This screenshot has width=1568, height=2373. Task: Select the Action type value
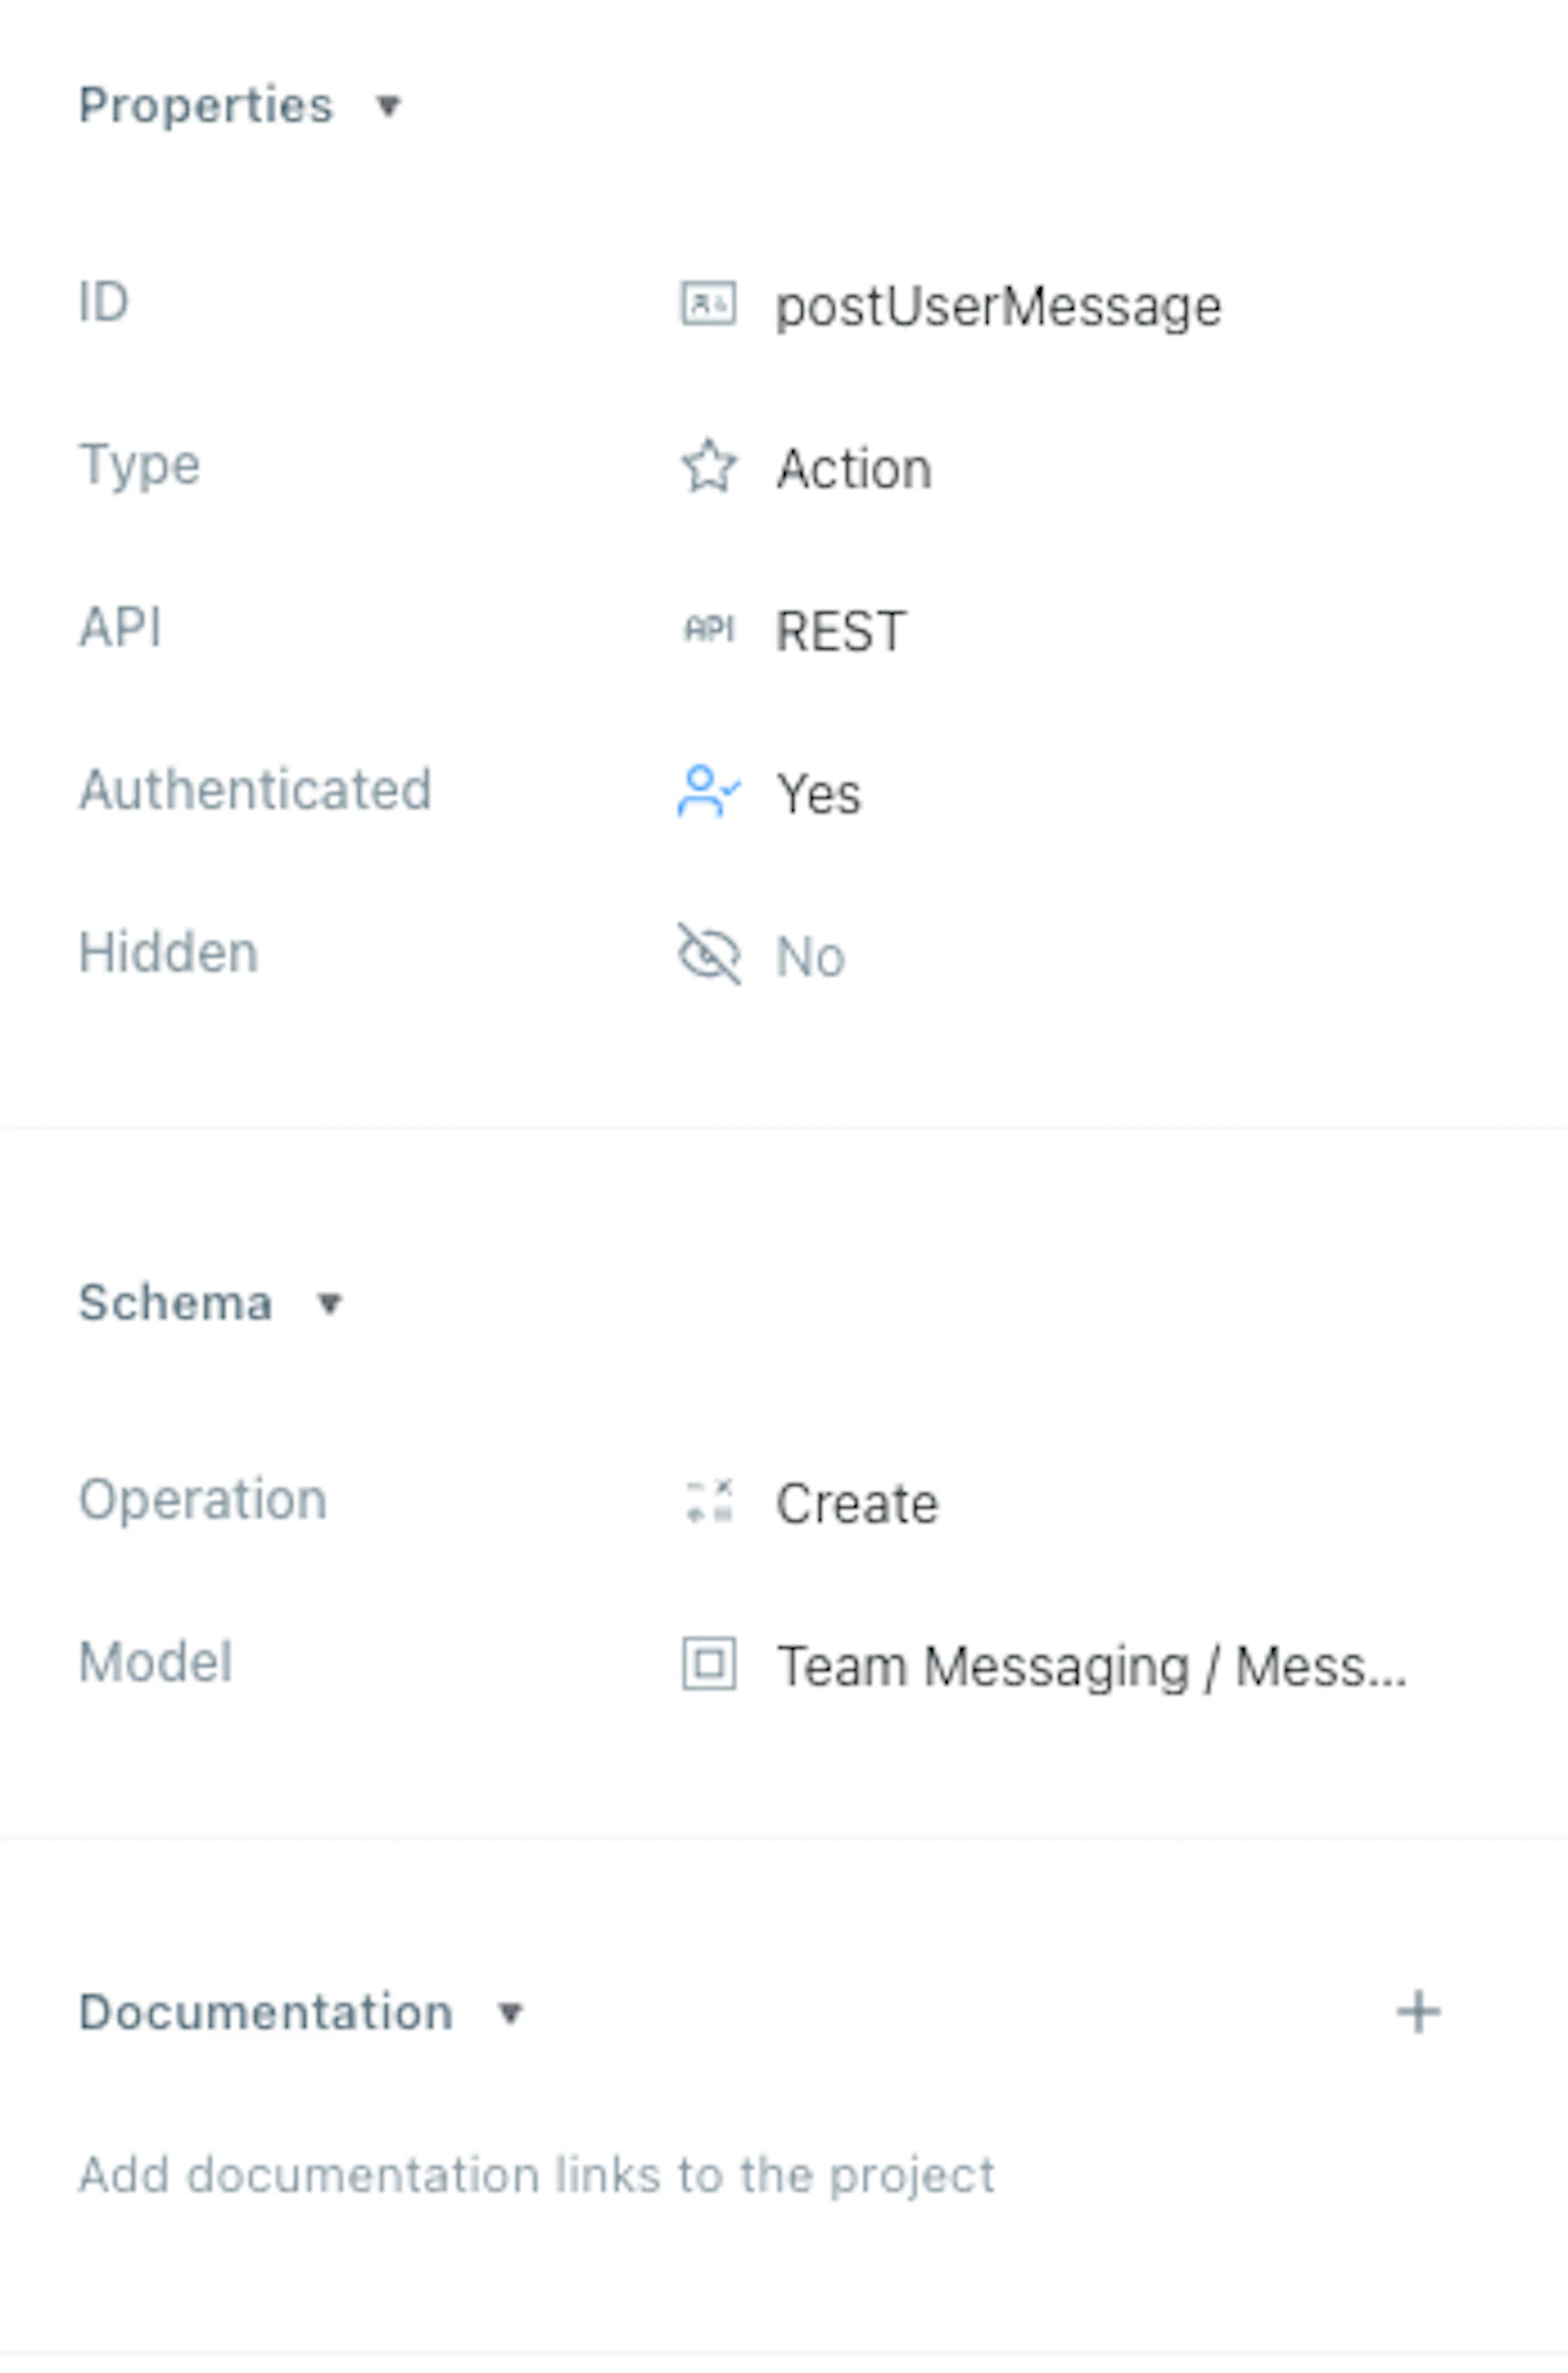(854, 469)
